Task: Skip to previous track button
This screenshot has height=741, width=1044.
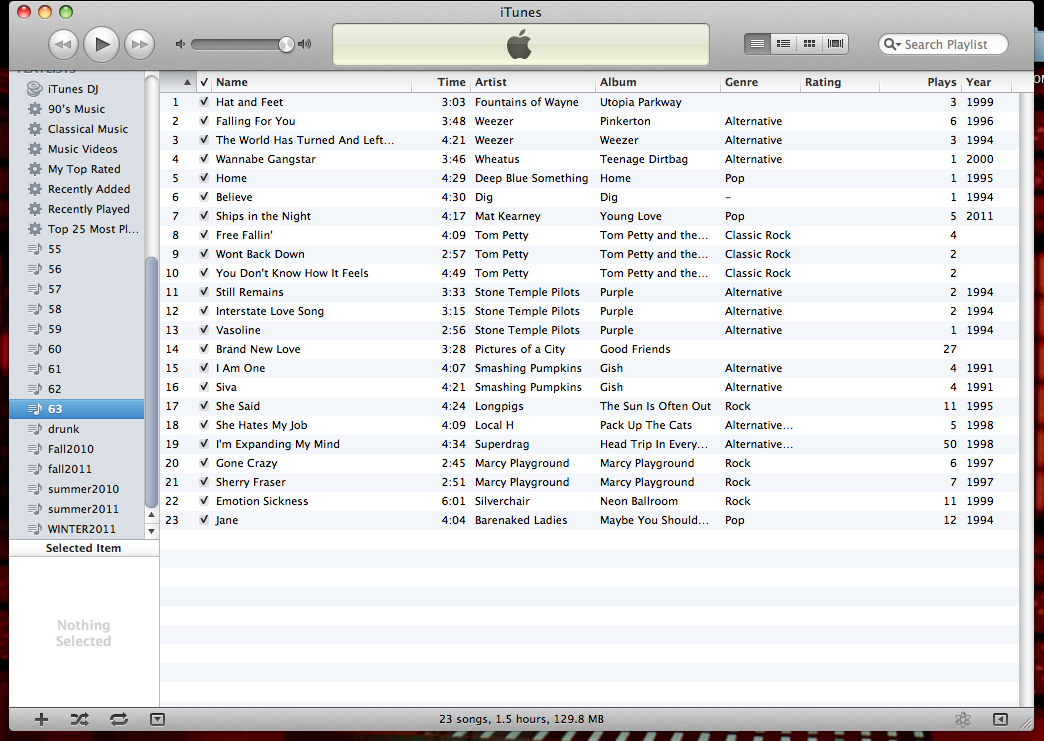Action: [x=63, y=45]
